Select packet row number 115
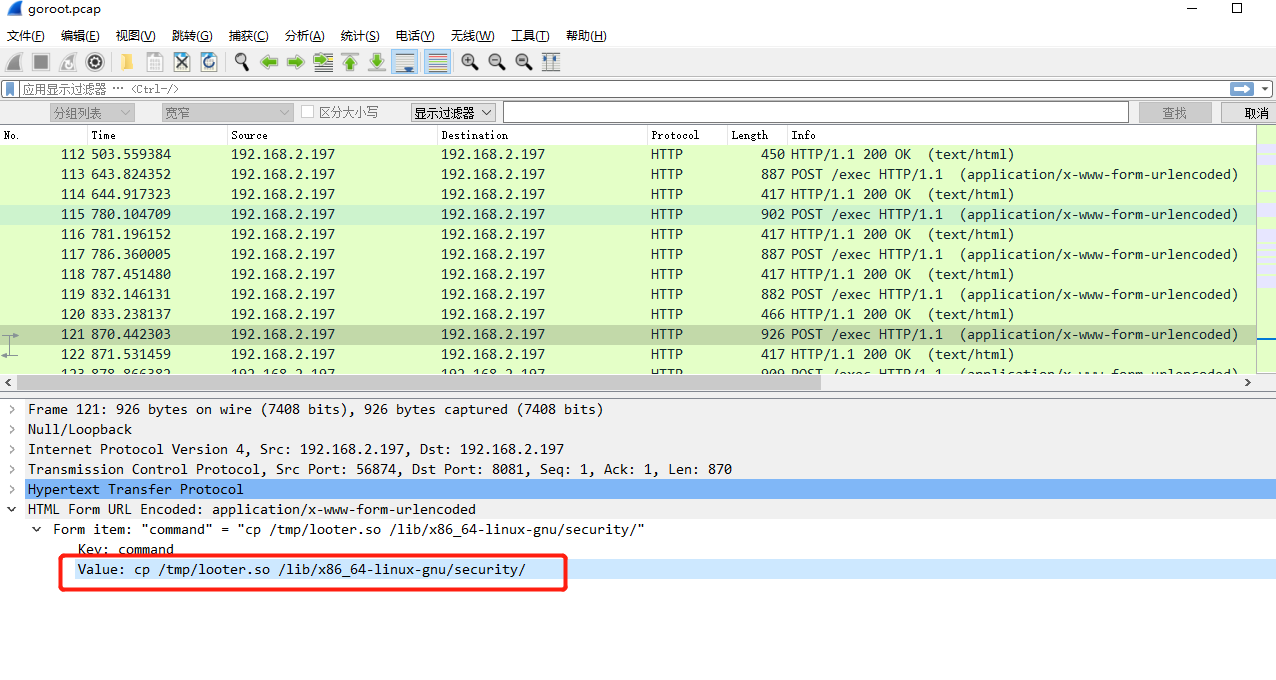The image size is (1276, 680). [628, 214]
